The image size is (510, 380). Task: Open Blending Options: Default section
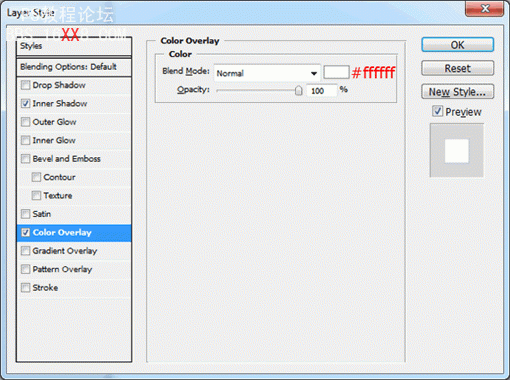point(74,67)
